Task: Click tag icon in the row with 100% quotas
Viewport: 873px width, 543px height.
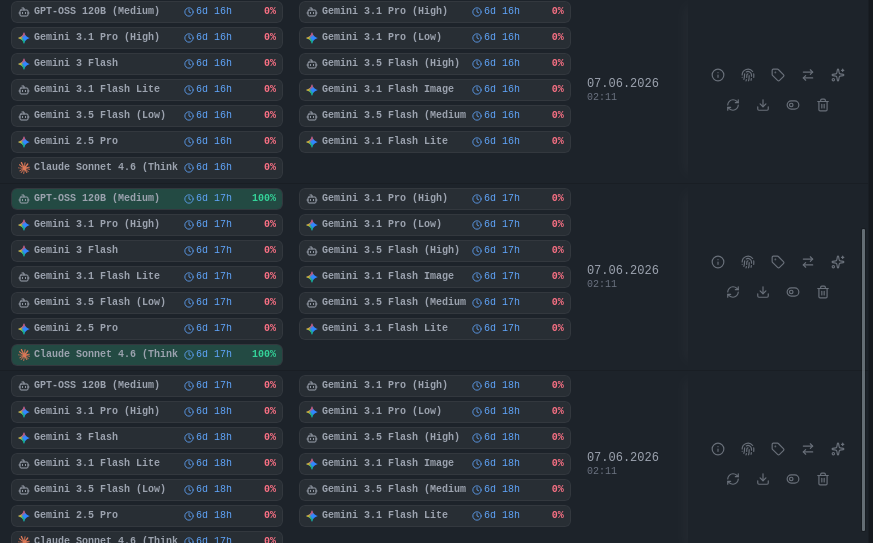Action: coord(778,262)
